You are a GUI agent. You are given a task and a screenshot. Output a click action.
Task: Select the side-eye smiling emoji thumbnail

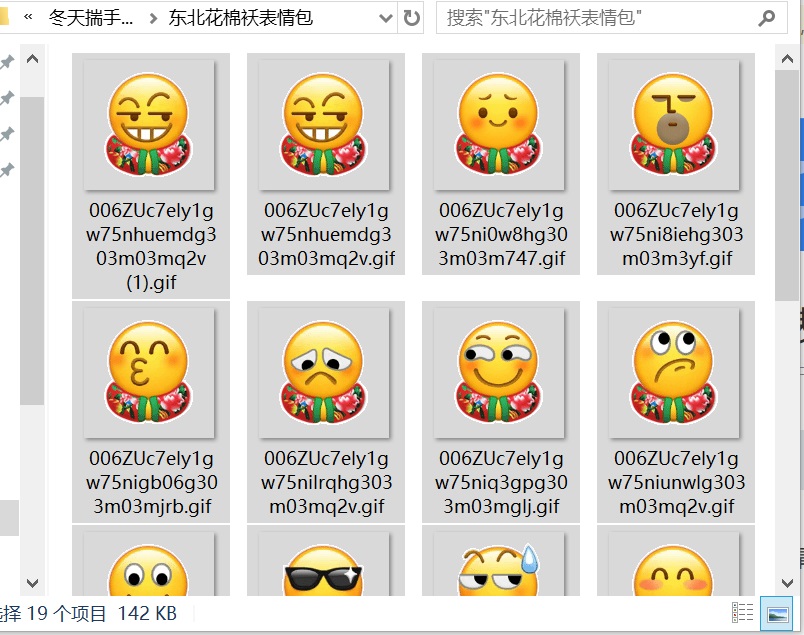[499, 373]
